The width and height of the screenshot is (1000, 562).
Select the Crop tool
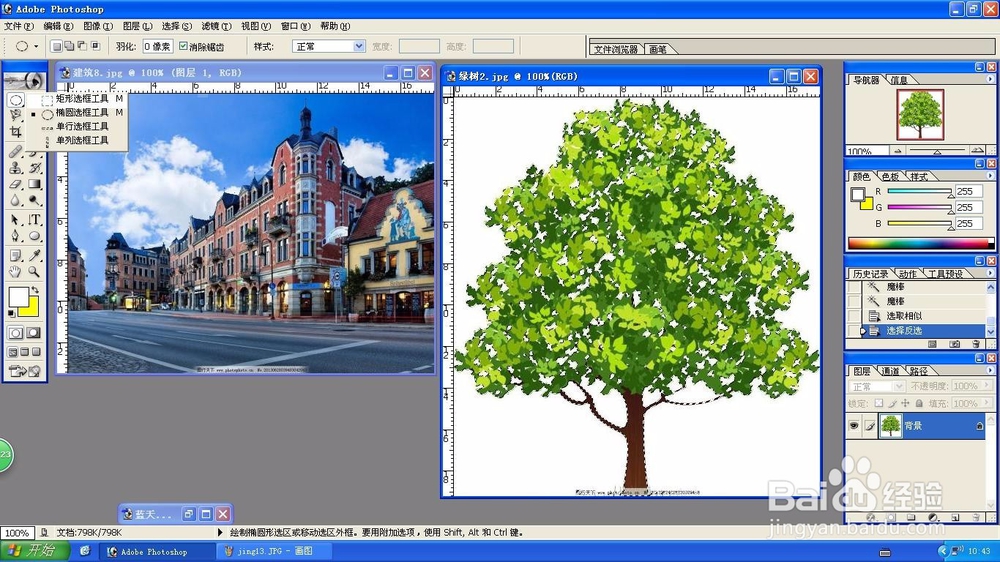(x=15, y=131)
